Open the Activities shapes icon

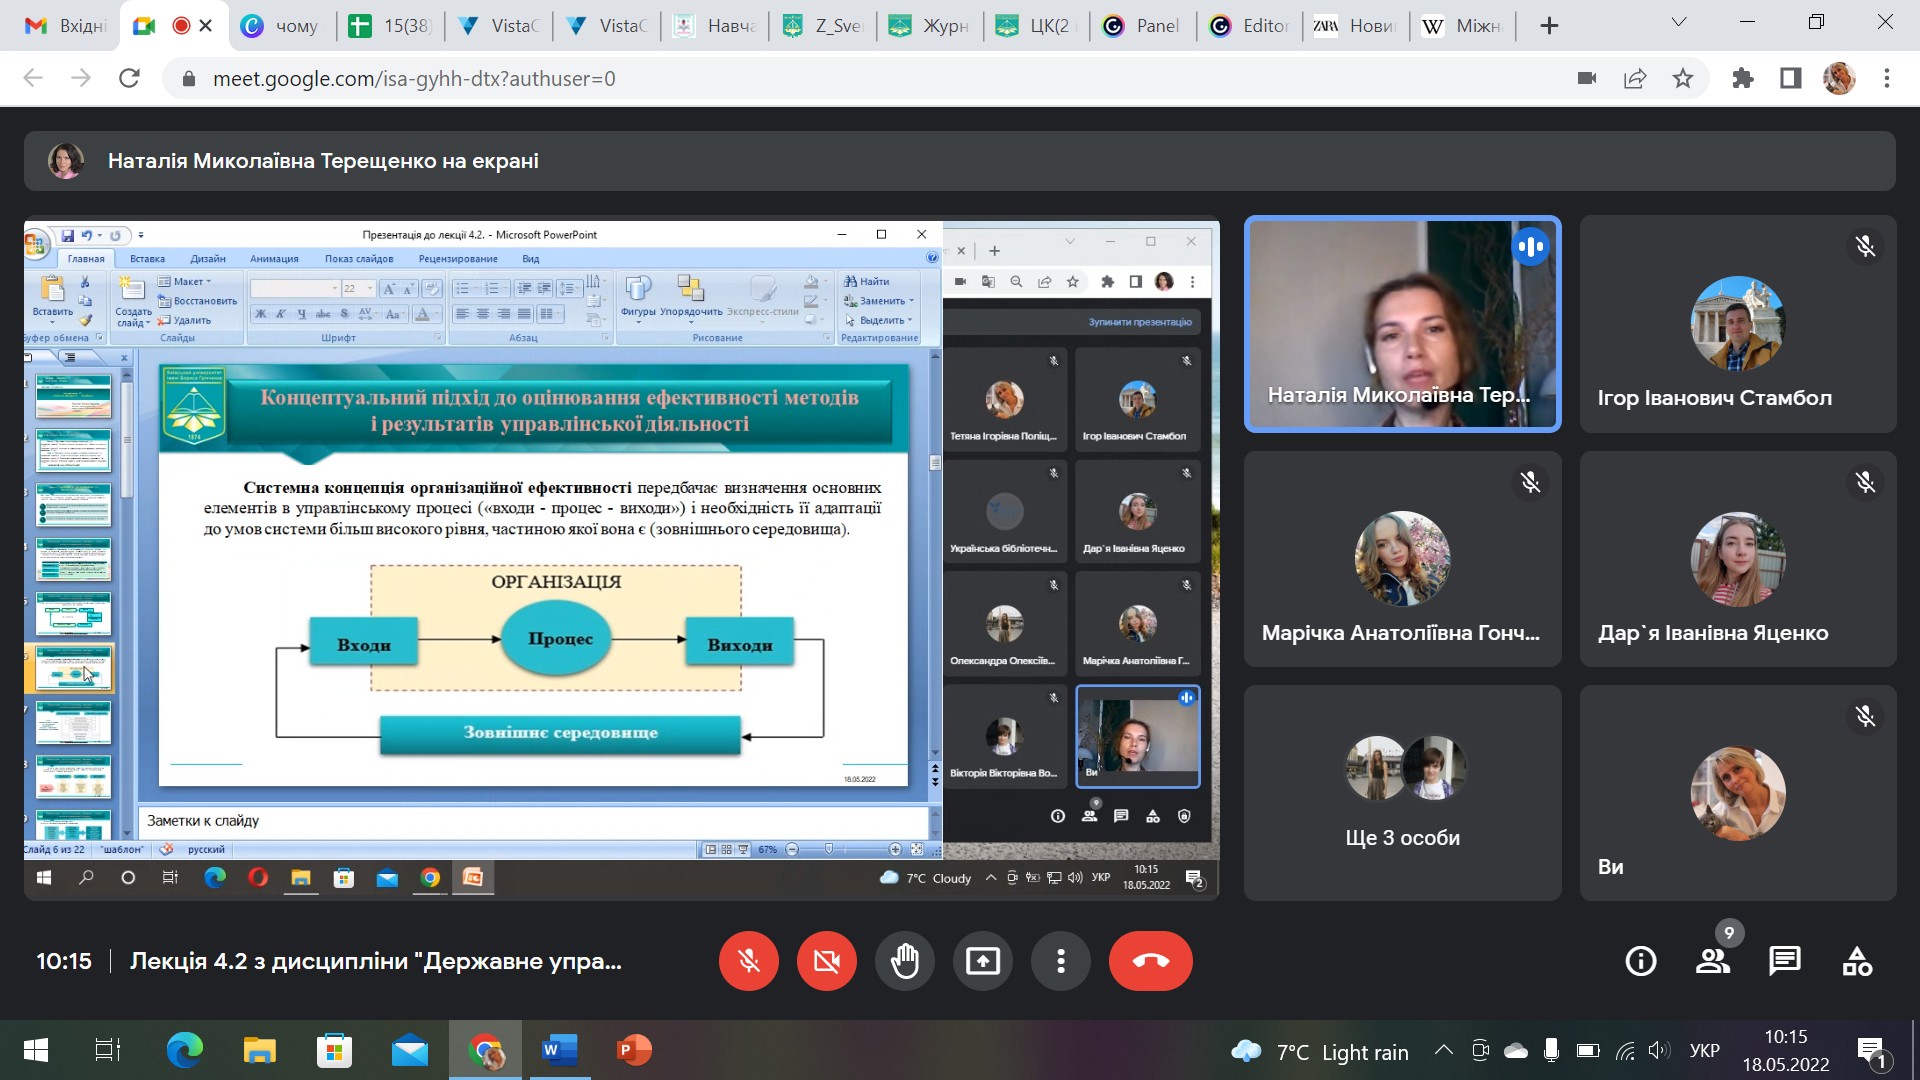[1857, 961]
